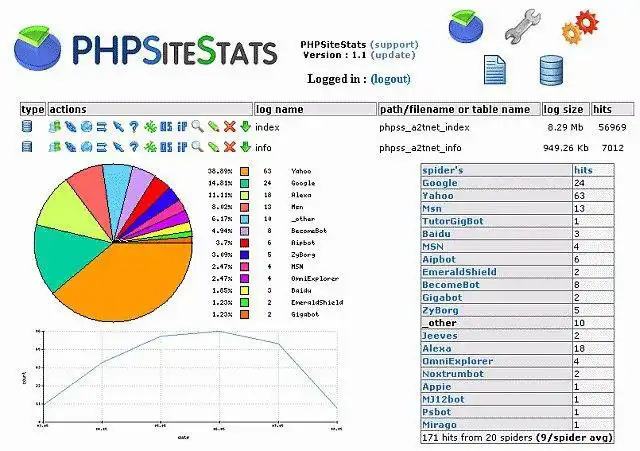The width and height of the screenshot is (640, 451).
Task: Click the magnifying glass for info log
Action: (198, 146)
